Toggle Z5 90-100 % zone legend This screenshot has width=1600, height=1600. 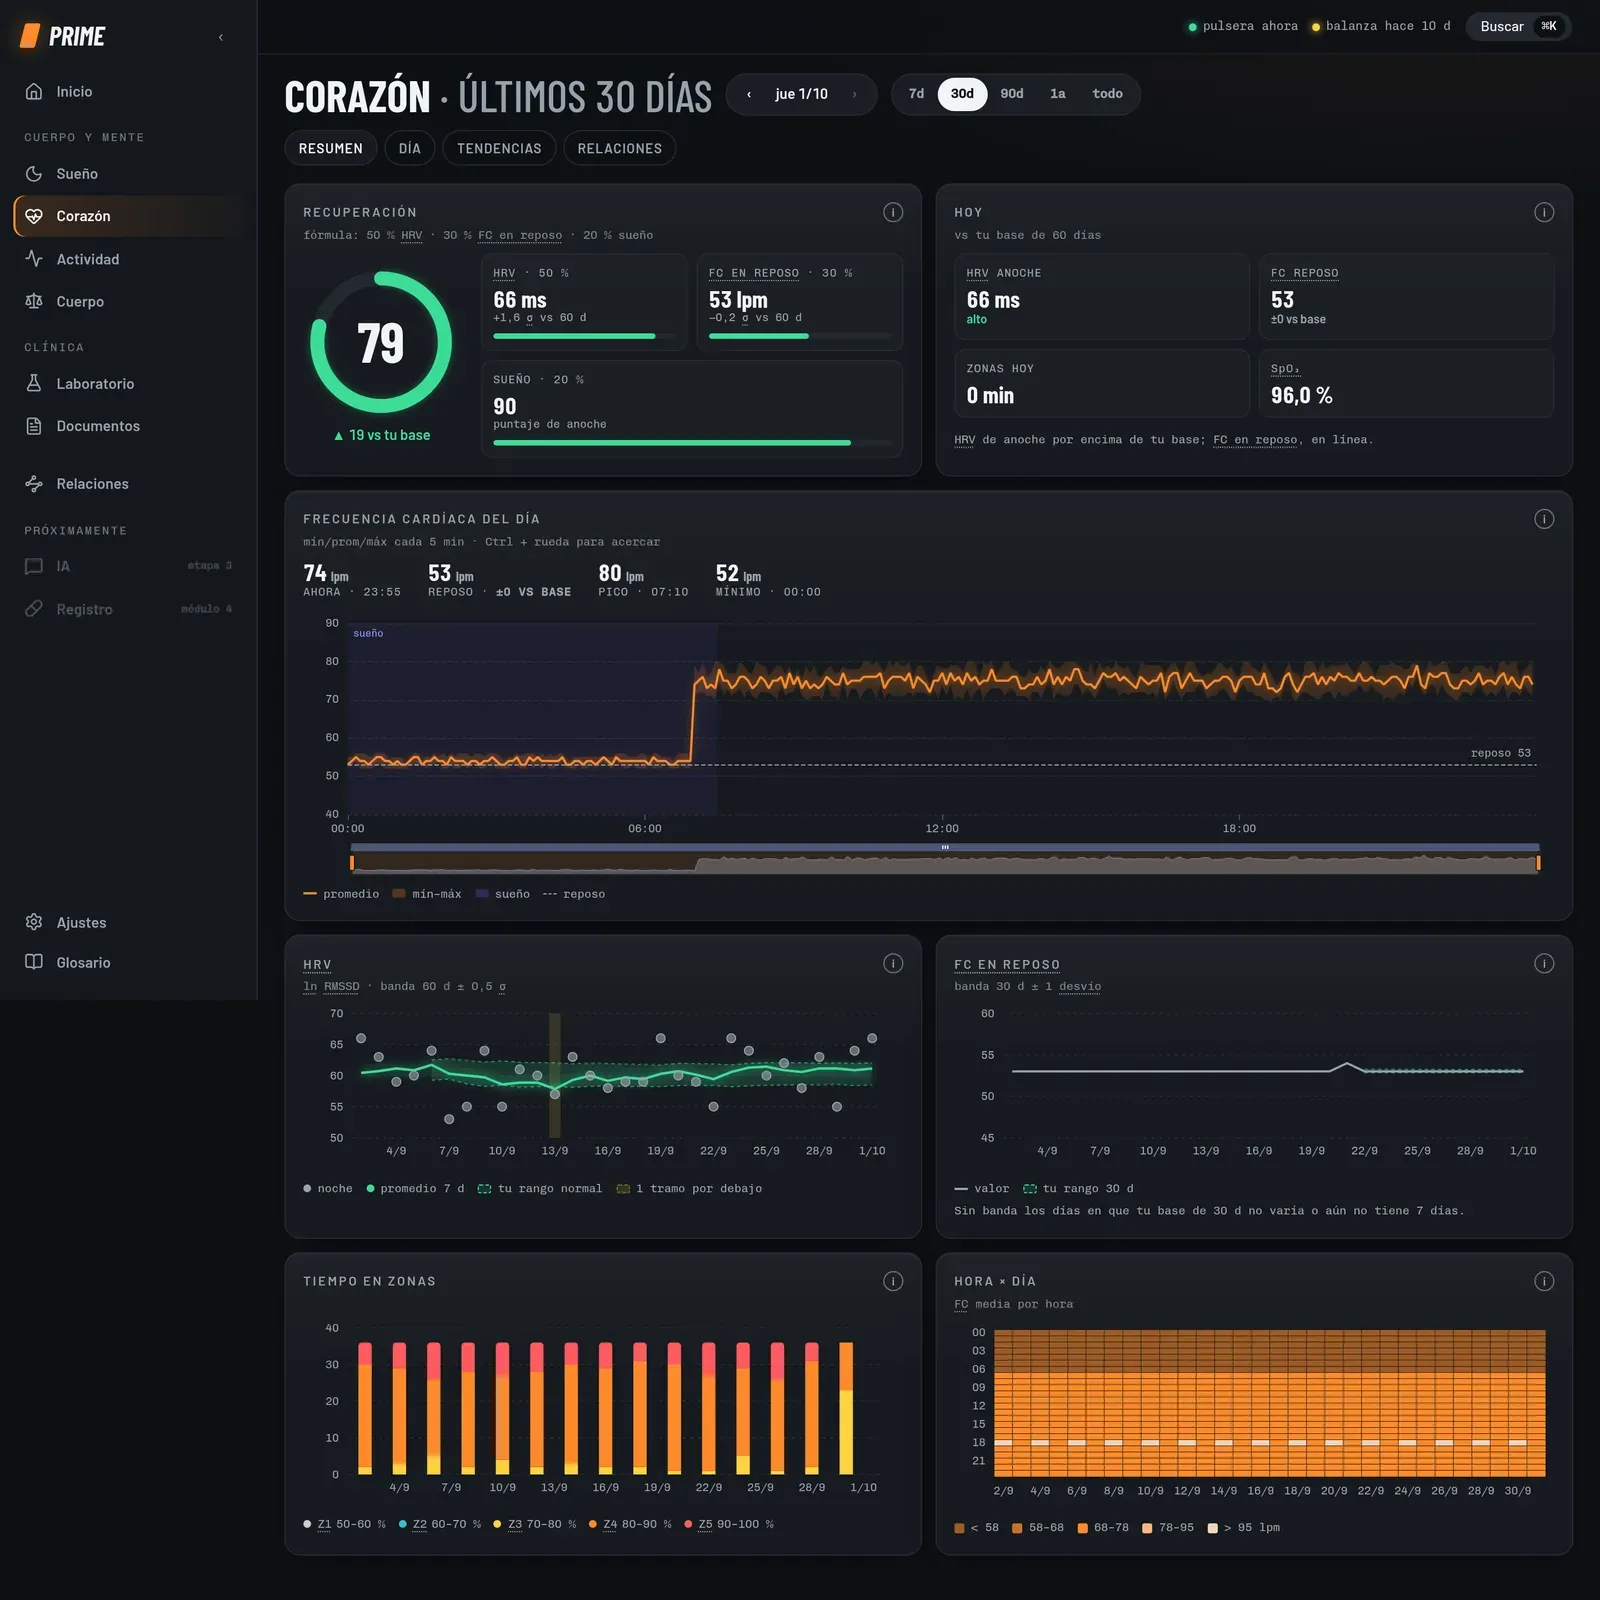point(729,1524)
